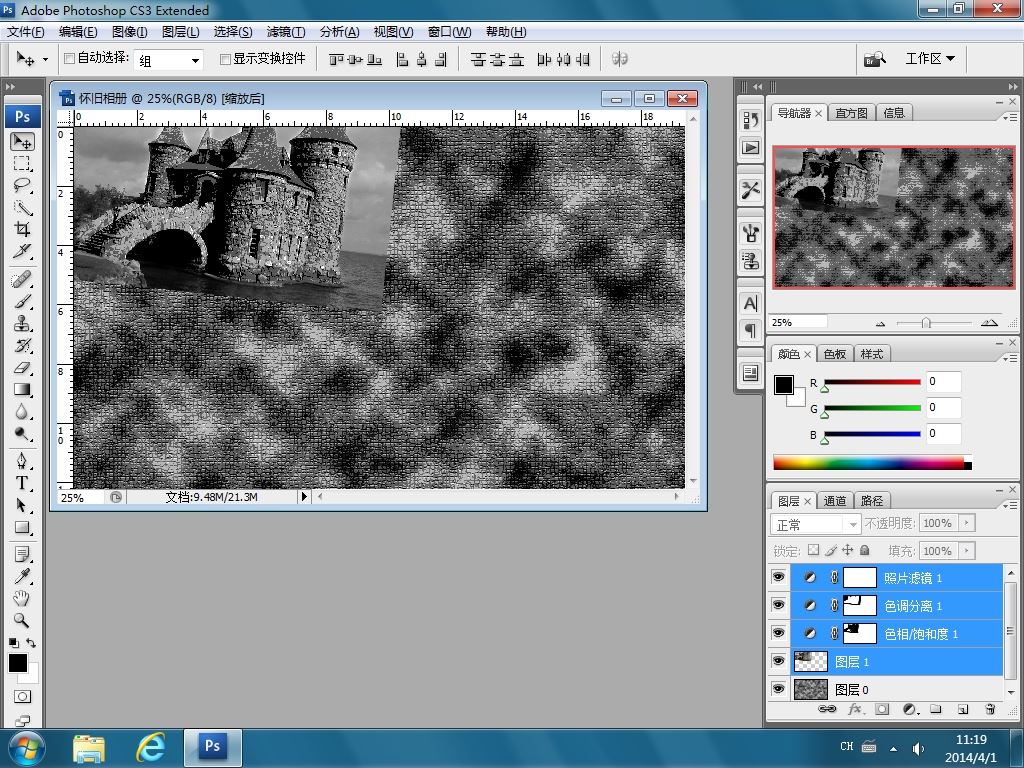Select the Horizontal Type tool

22,483
